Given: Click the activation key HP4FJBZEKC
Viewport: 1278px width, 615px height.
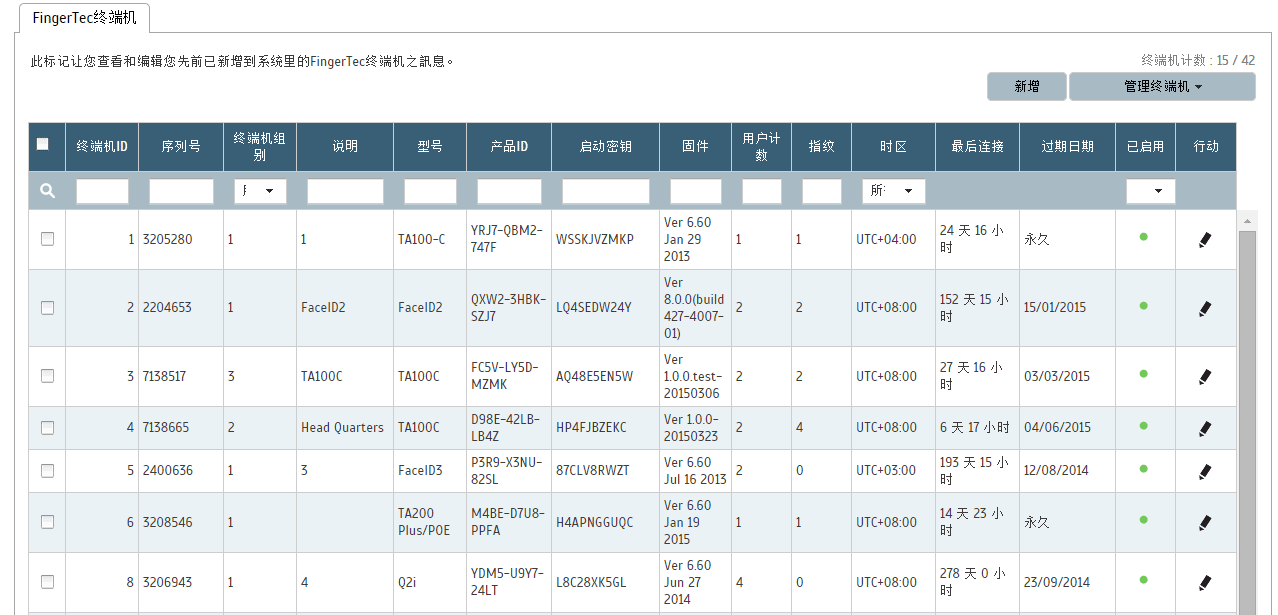Looking at the screenshot, I should [591, 428].
